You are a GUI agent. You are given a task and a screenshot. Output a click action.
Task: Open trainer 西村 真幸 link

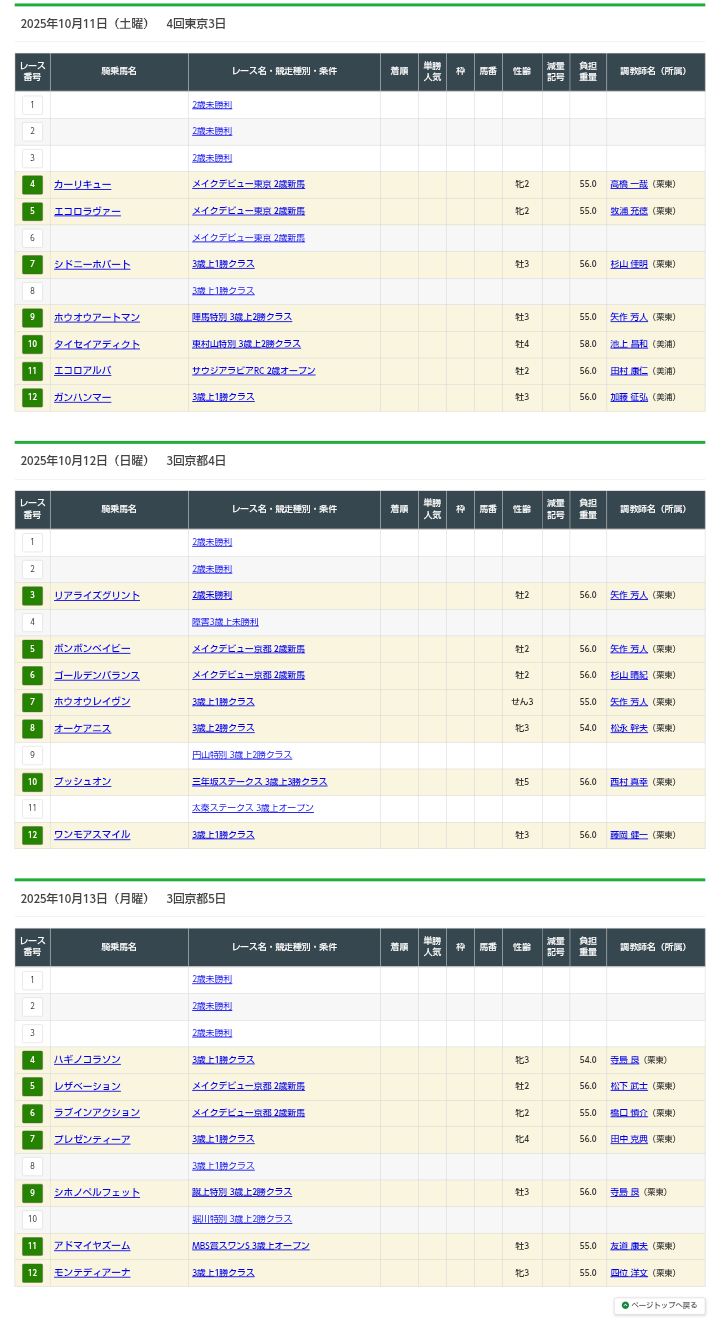[629, 781]
